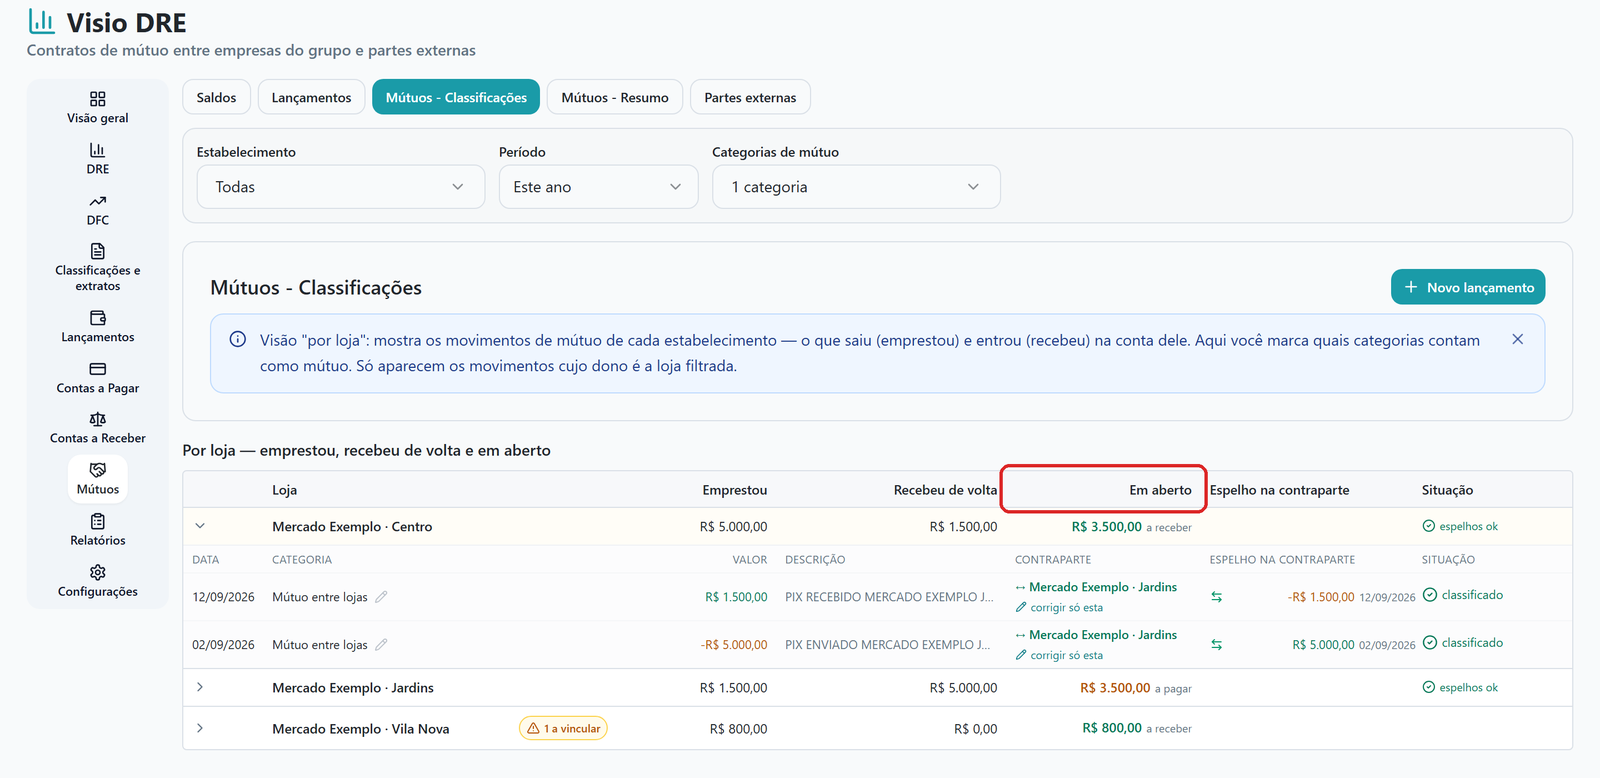Open Lançamentos in the left sidebar
This screenshot has width=1600, height=778.
(98, 327)
